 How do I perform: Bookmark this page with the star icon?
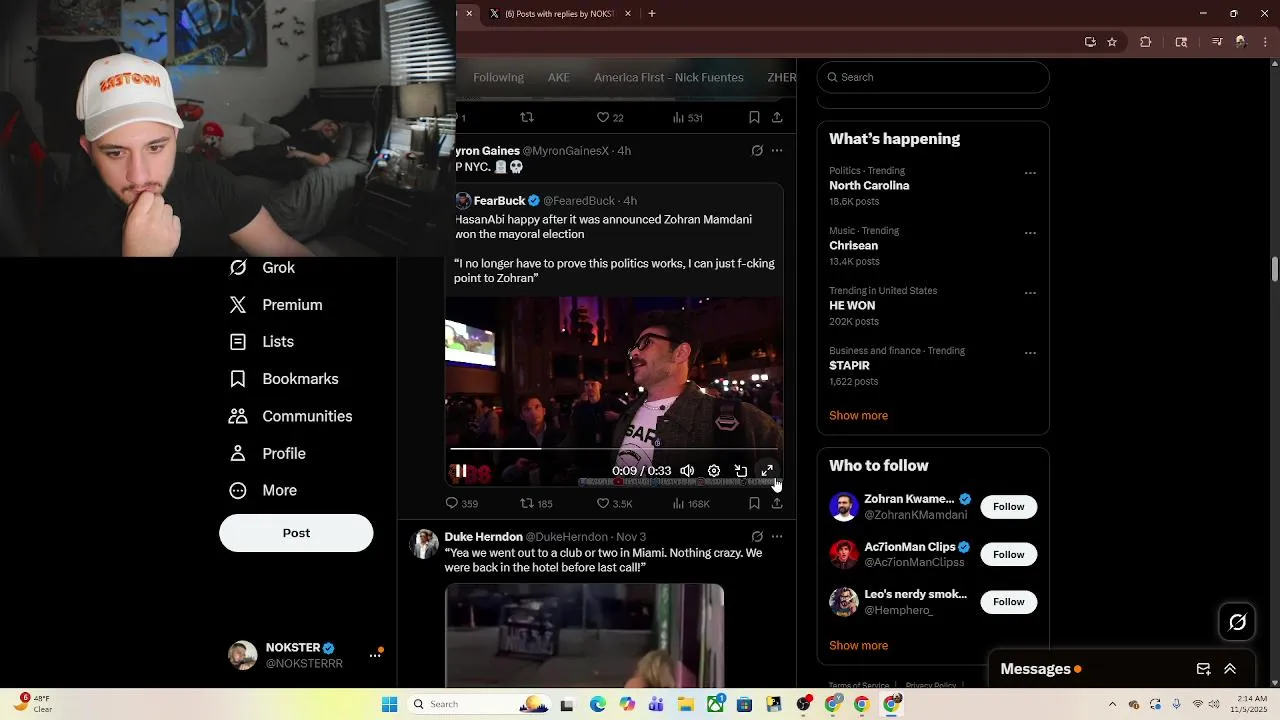tap(1112, 42)
